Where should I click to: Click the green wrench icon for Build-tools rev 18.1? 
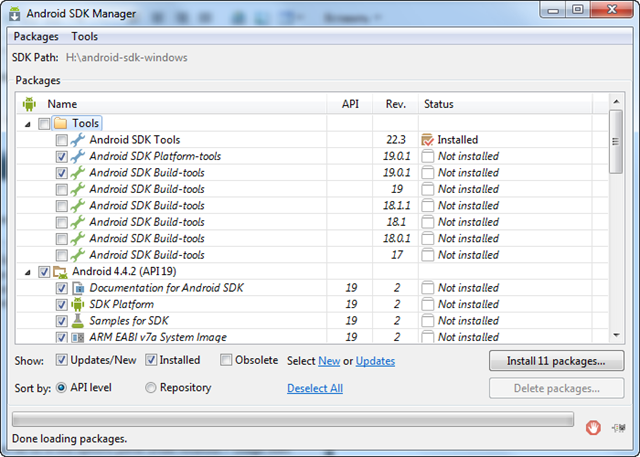point(78,222)
